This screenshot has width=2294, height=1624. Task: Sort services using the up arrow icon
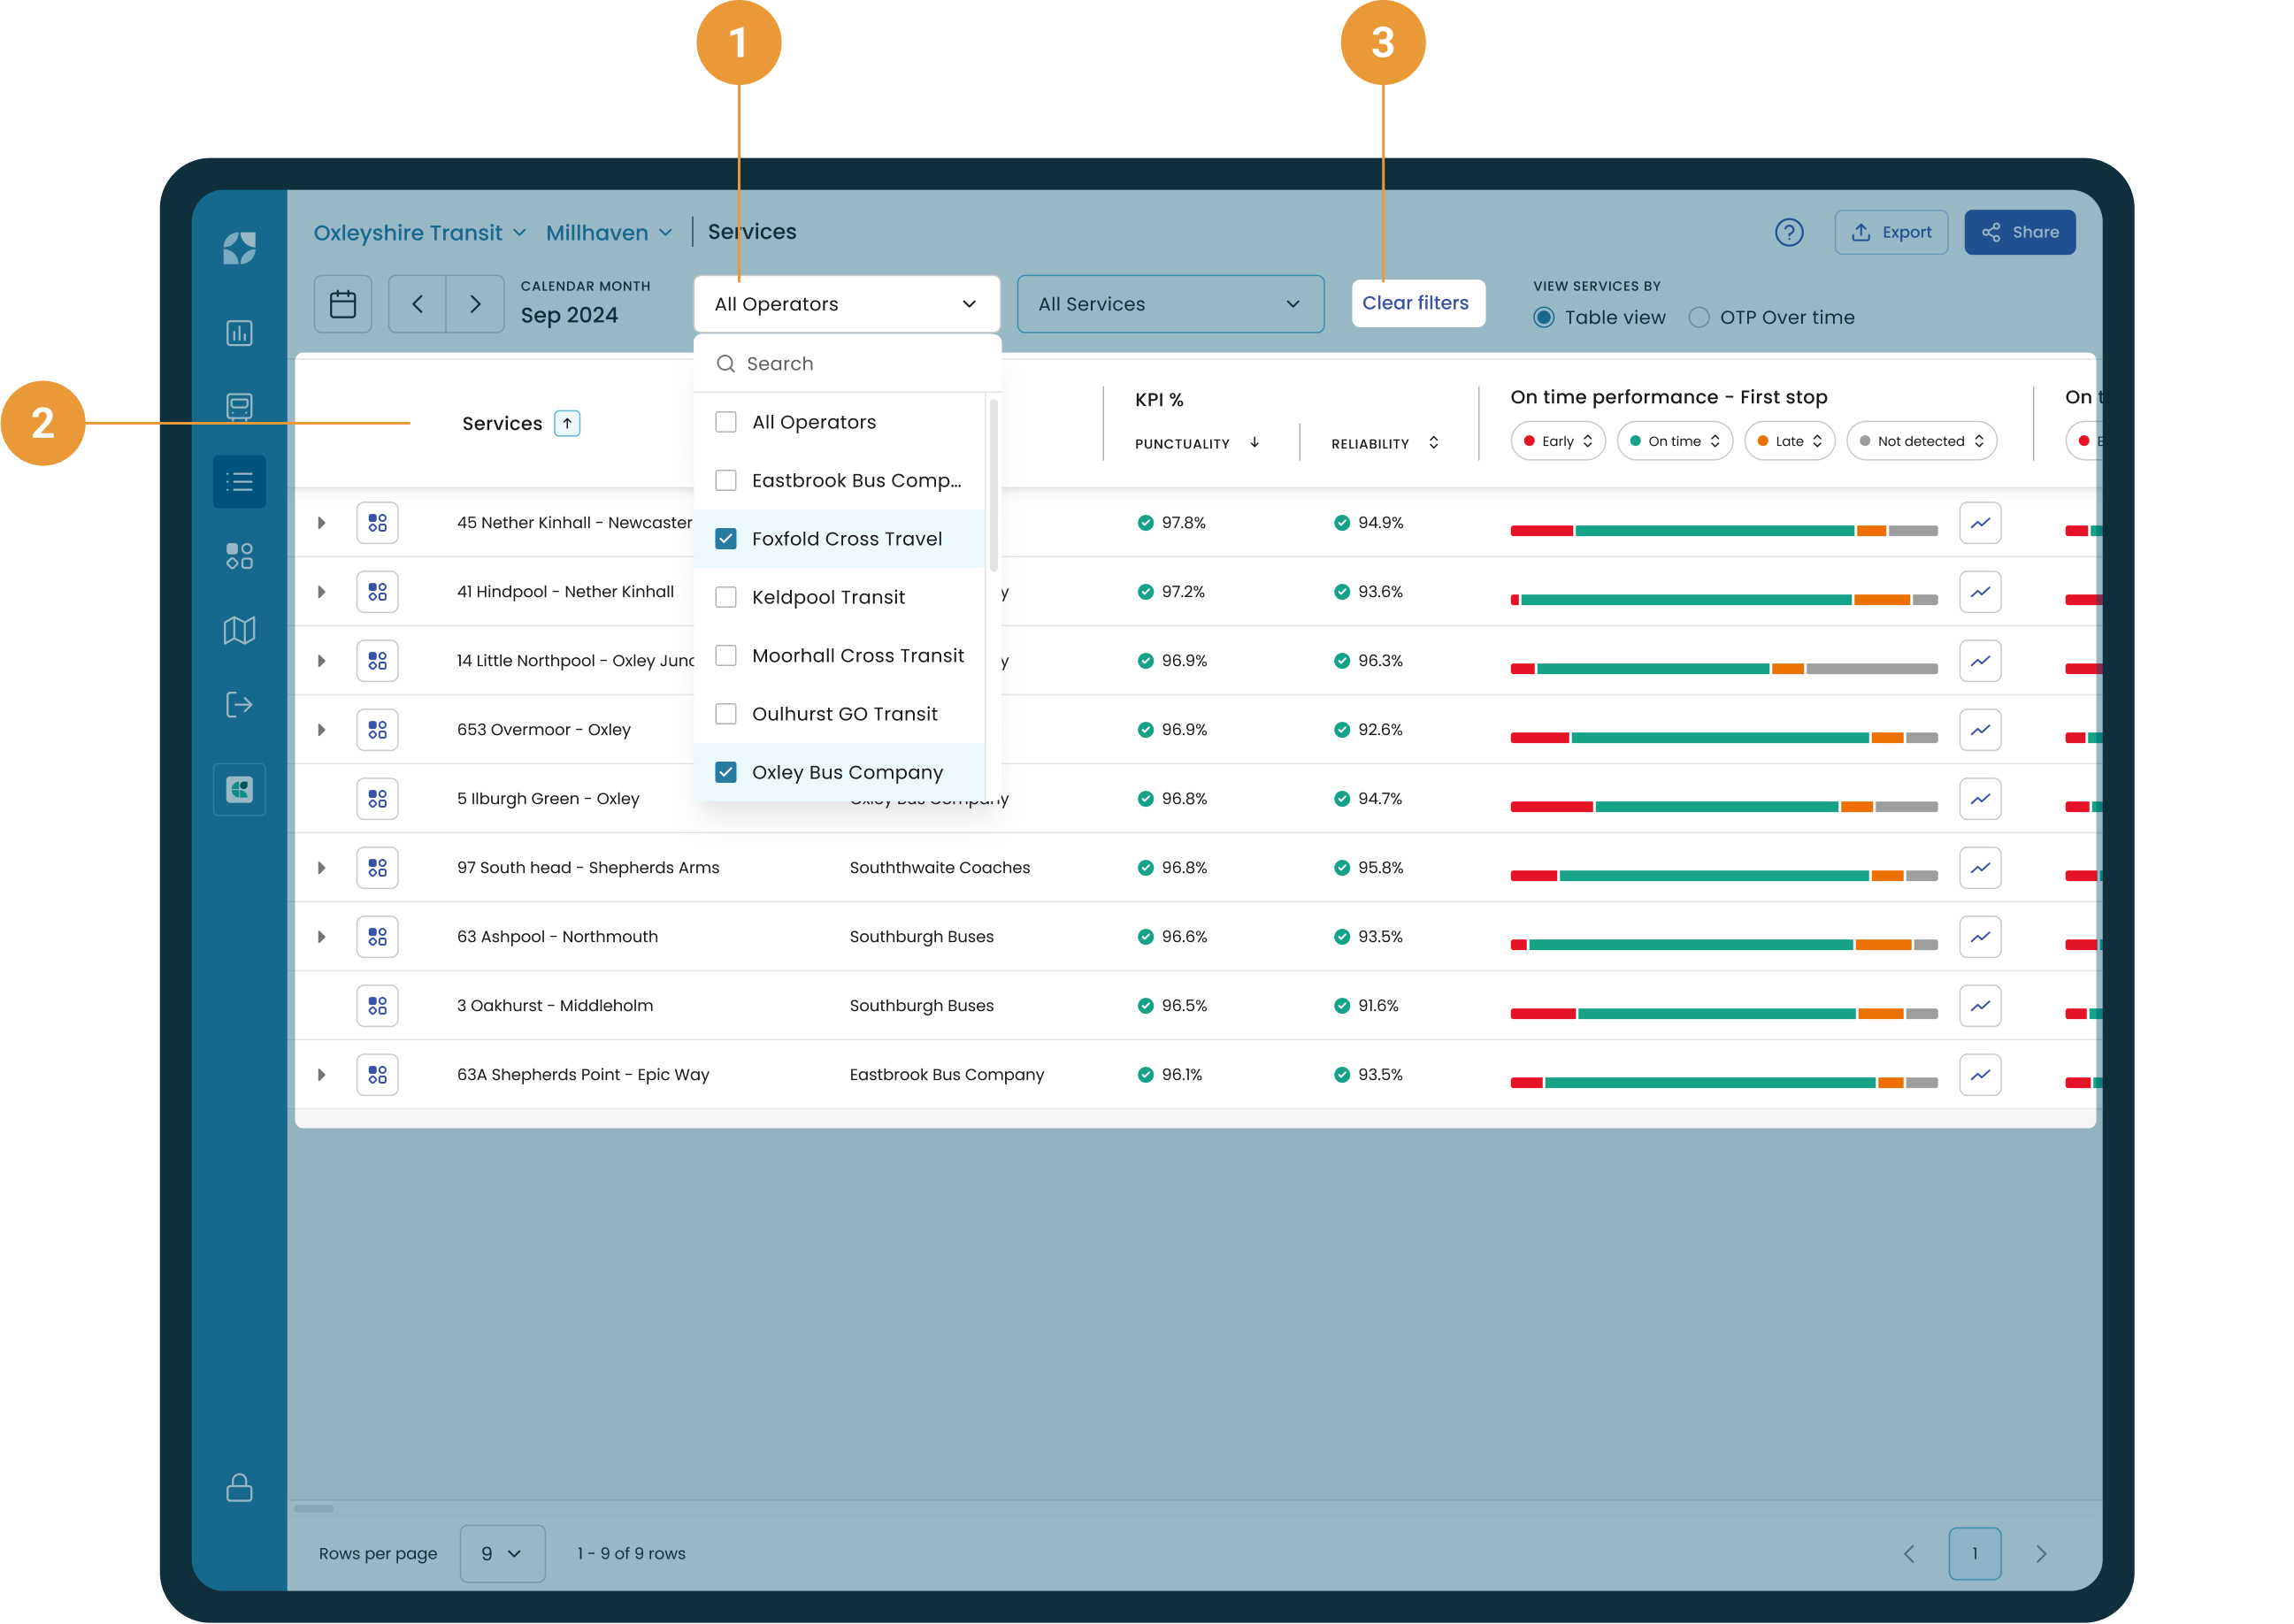click(567, 424)
